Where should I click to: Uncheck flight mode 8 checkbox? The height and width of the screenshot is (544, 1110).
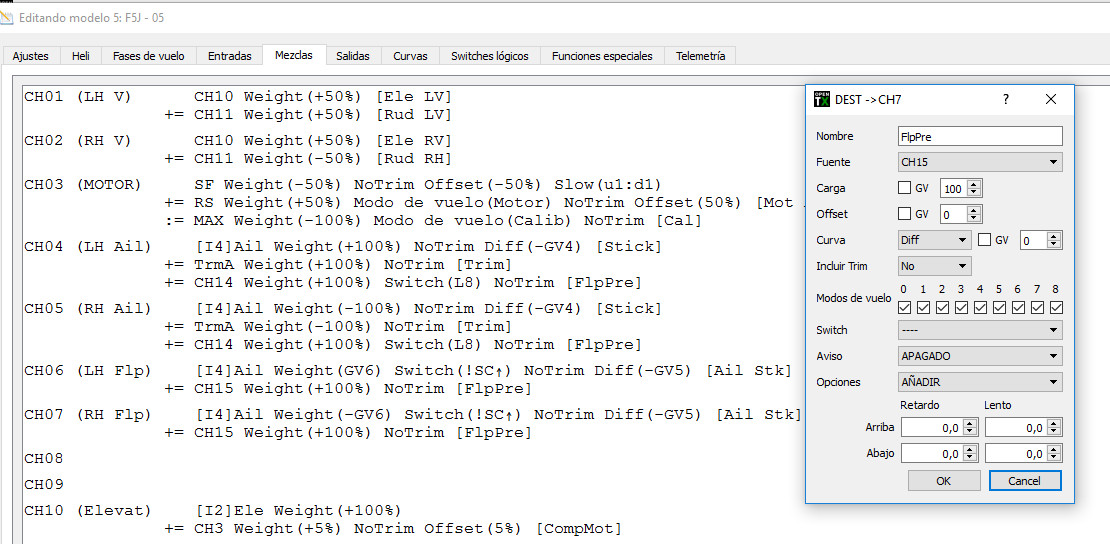coord(1056,308)
